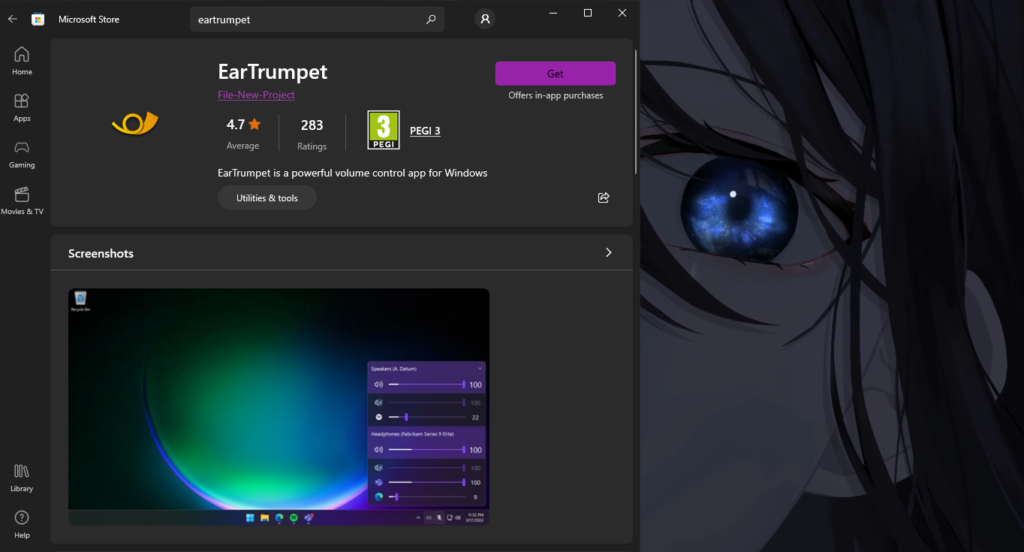Image resolution: width=1024 pixels, height=552 pixels.
Task: Click the Screenshots section heading
Action: (x=101, y=253)
